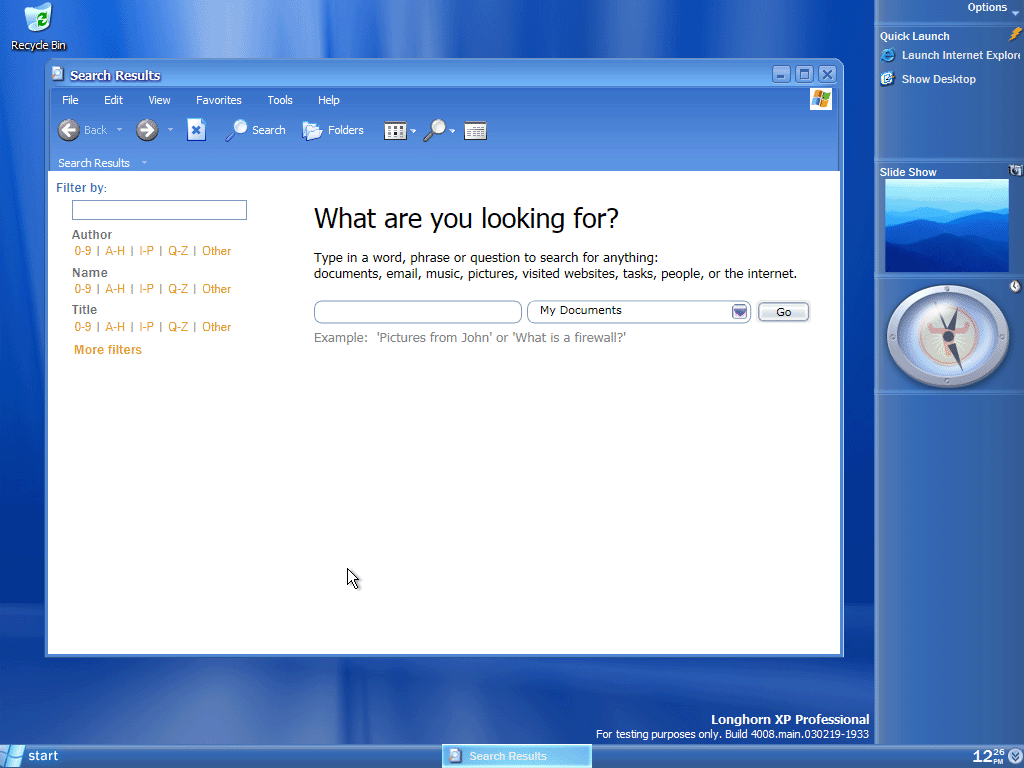Click the Go button
This screenshot has height=768, width=1024.
[784, 312]
